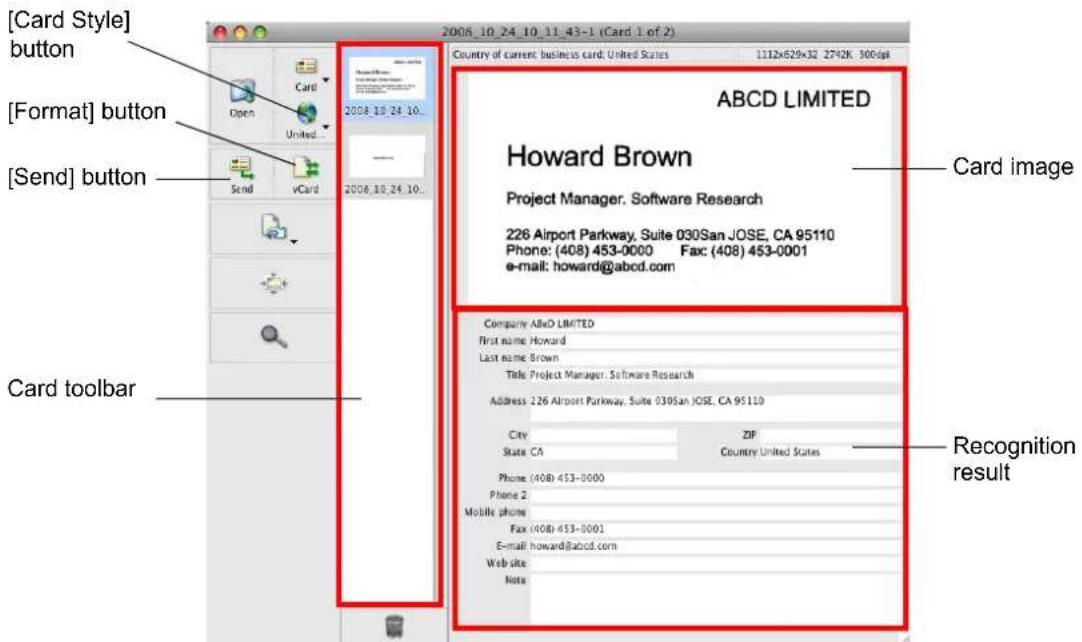Select the second blank card thumbnail
This screenshot has width=1082, height=642.
pyautogui.click(x=386, y=157)
